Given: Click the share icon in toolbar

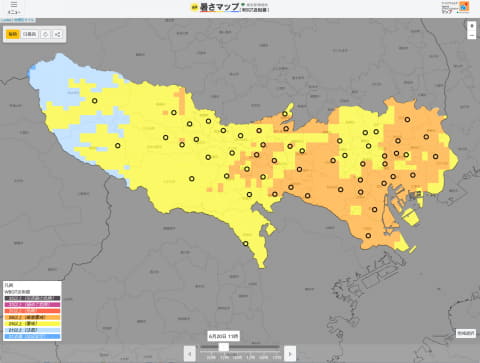Looking at the screenshot, I should pos(58,34).
